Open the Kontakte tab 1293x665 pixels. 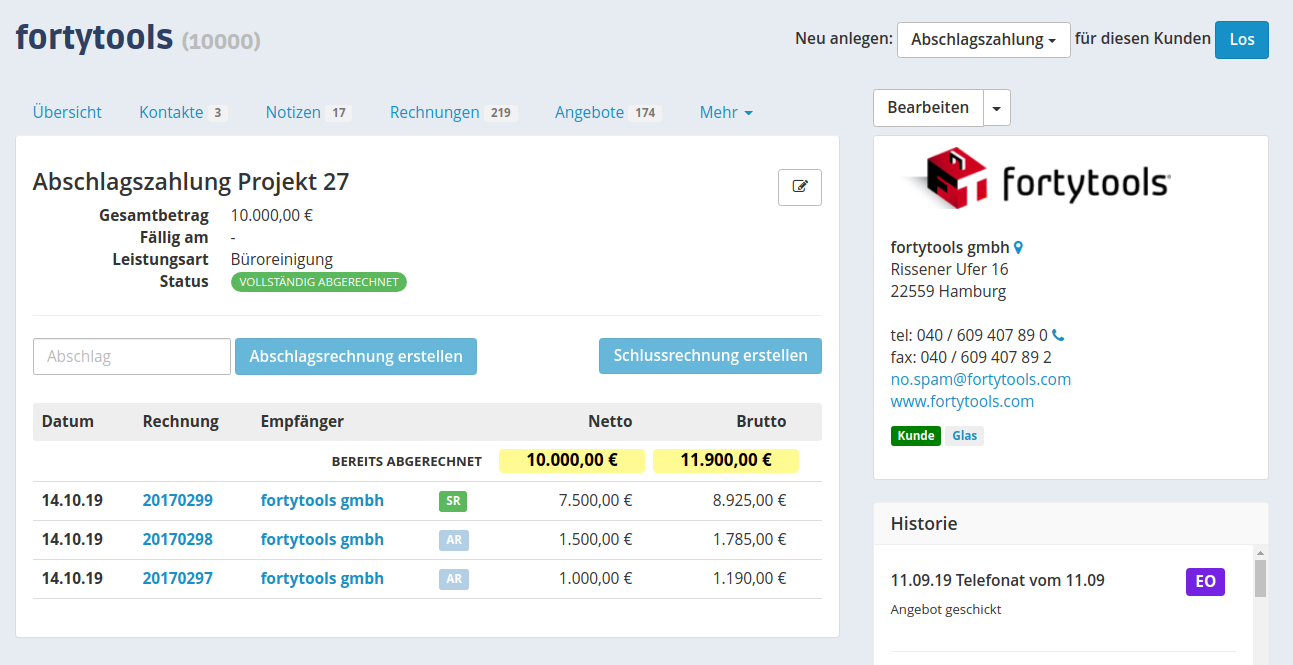[183, 113]
